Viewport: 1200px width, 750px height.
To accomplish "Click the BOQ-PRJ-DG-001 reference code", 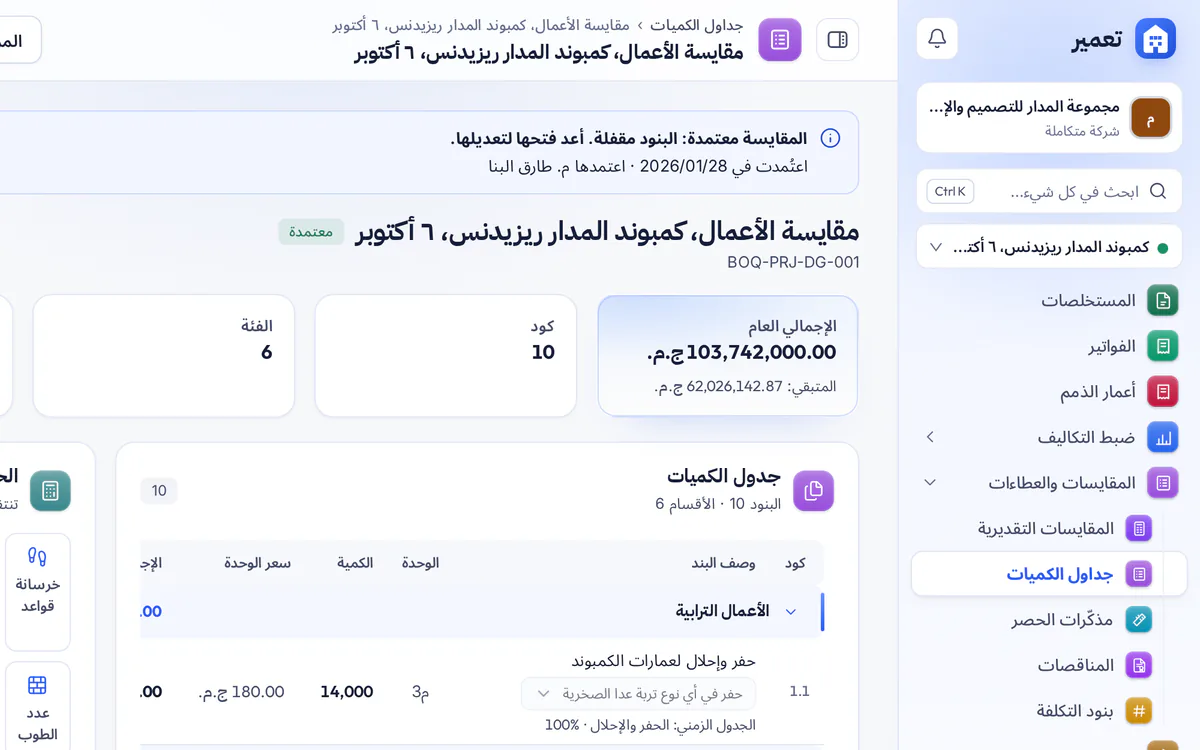I will pyautogui.click(x=793, y=263).
